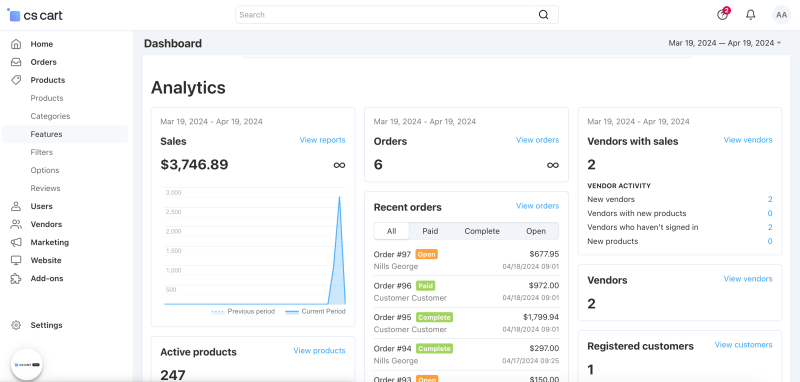
Task: Open Order #97 row
Action: tap(466, 260)
